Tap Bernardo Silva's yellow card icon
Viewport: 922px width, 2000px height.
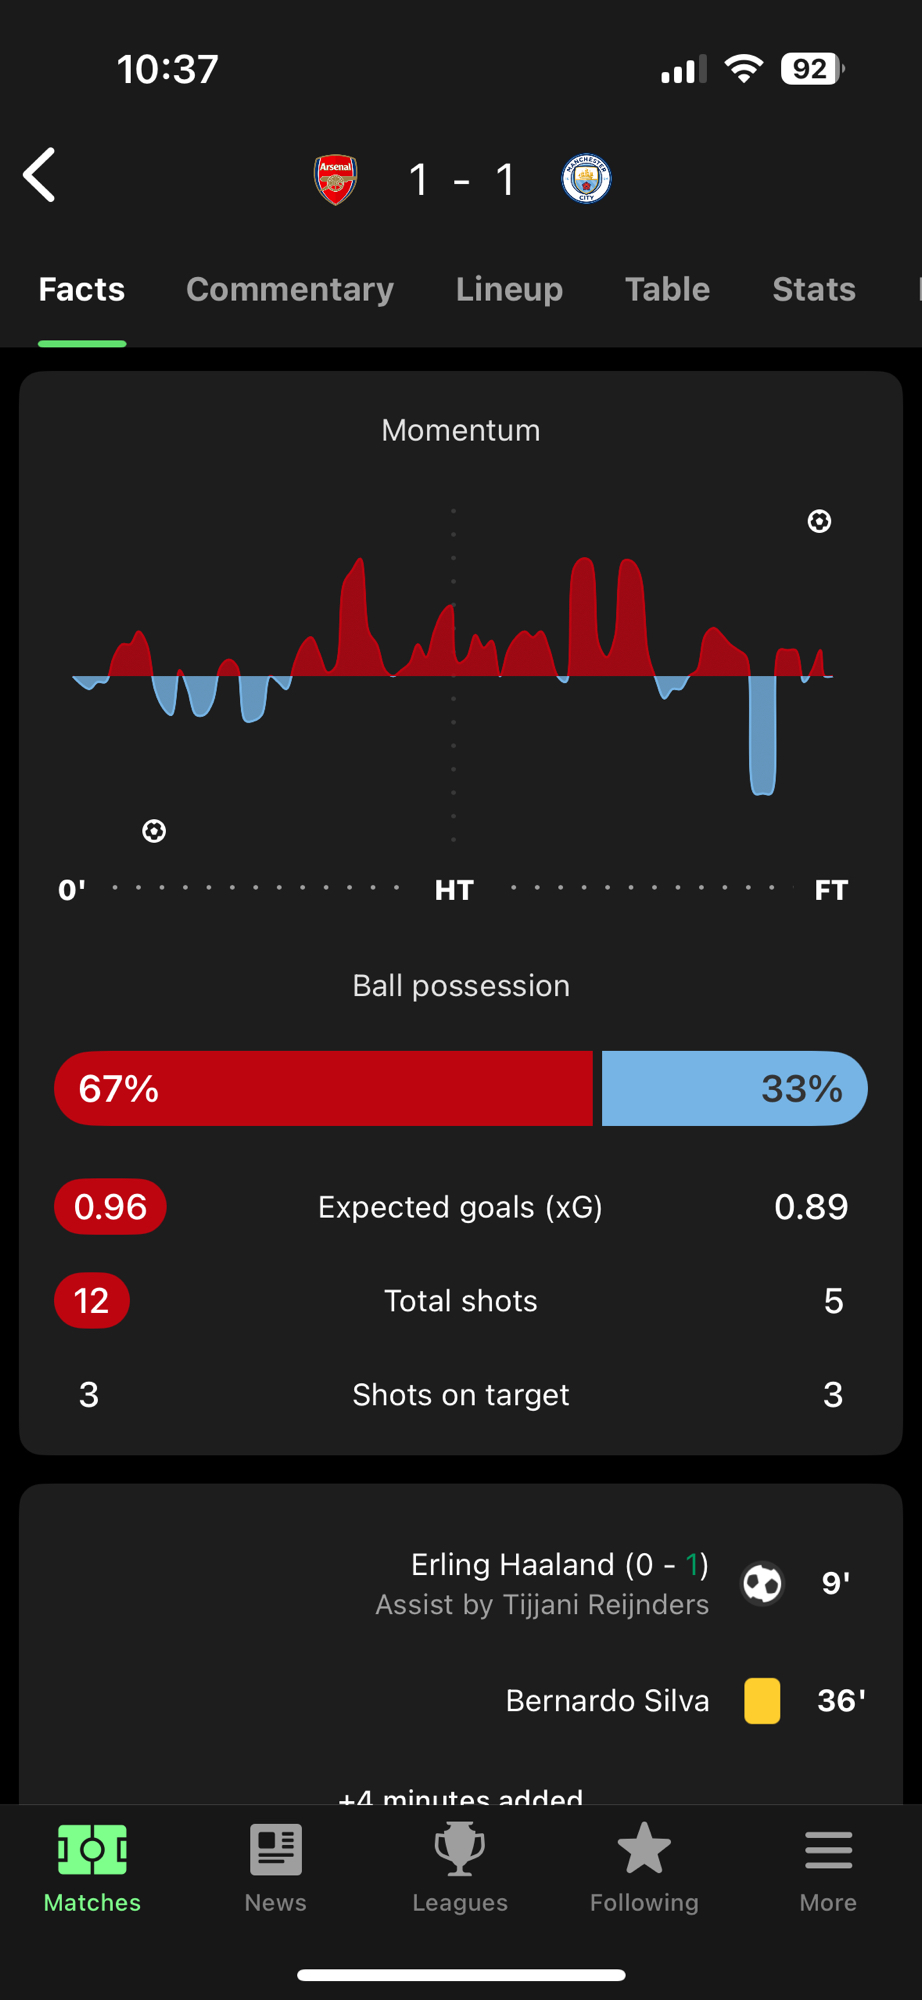[762, 1700]
